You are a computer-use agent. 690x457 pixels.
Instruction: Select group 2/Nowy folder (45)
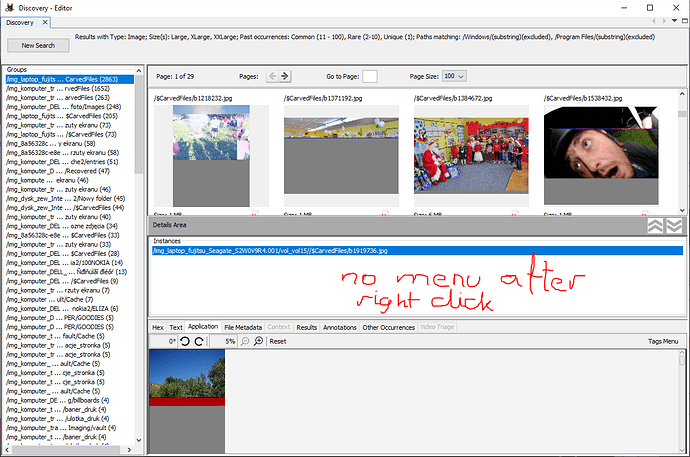pyautogui.click(x=70, y=198)
